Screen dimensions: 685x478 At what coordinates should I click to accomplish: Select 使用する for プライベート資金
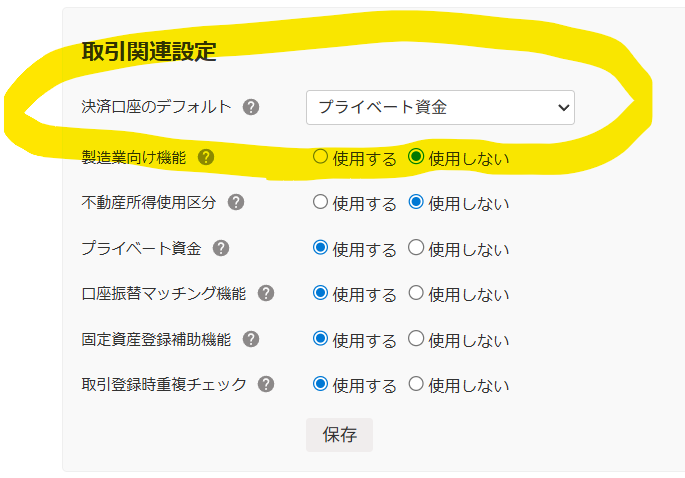[x=320, y=247]
